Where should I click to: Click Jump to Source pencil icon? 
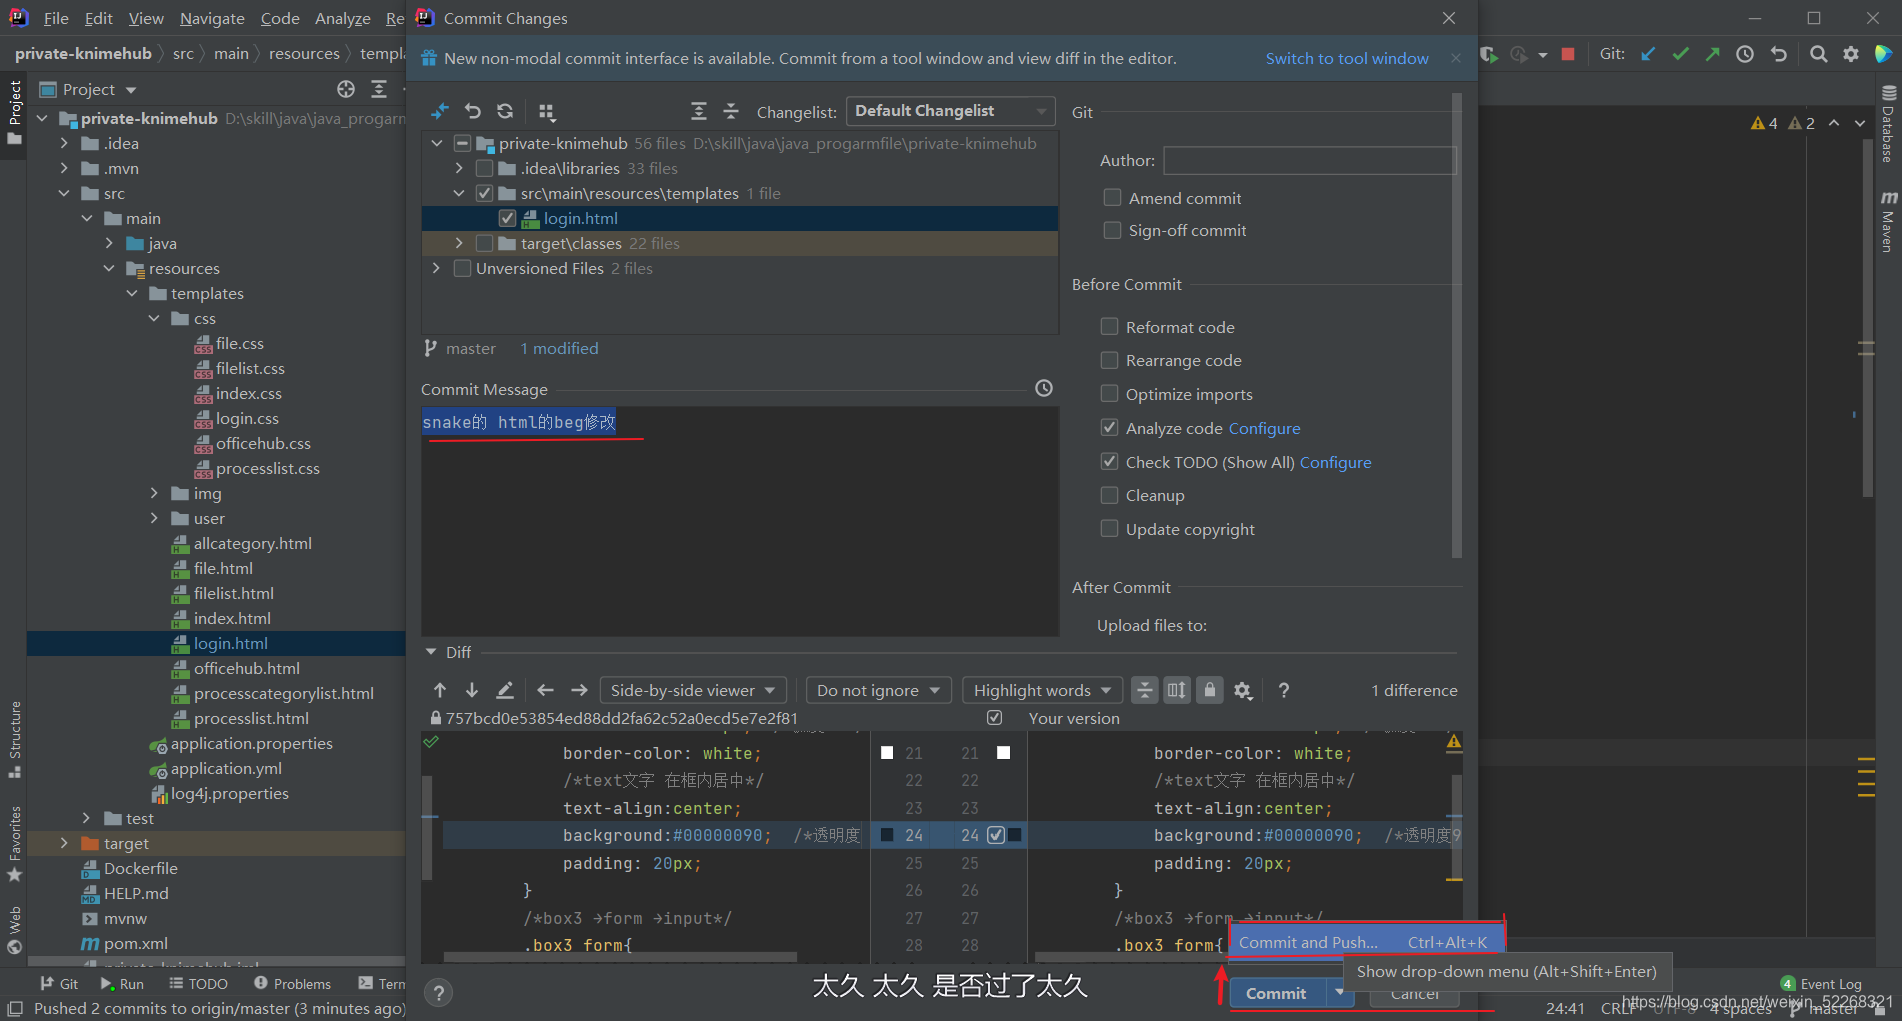coord(505,690)
